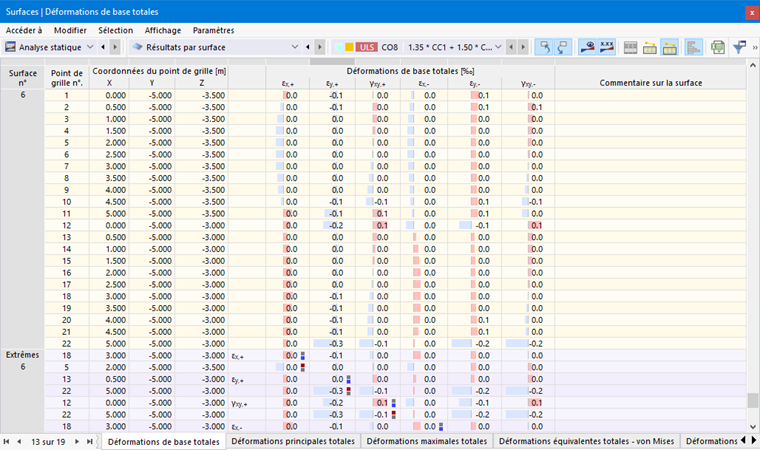Screen dimensions: 760x450
Task: Go to previous results table arrow
Action: pyautogui.click(x=307, y=47)
